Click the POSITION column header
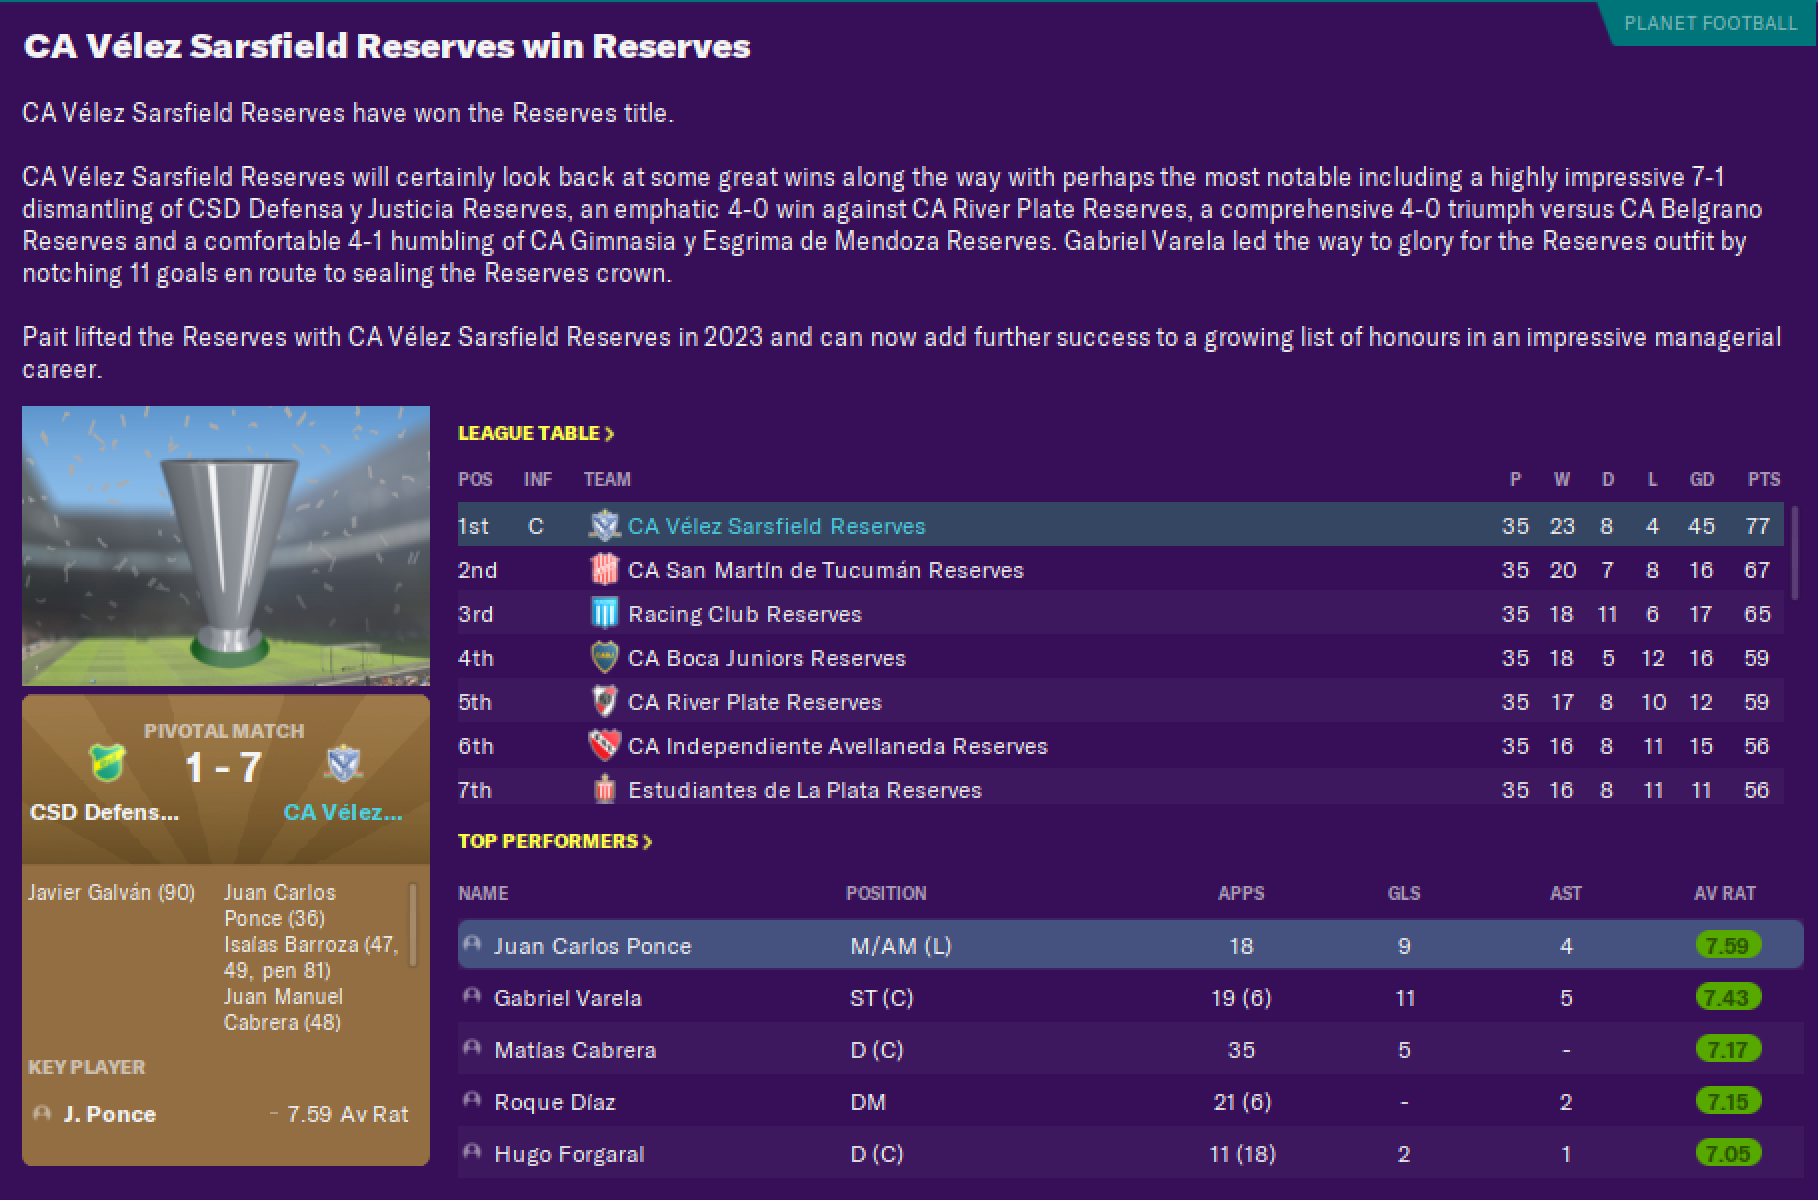Viewport: 1818px width, 1200px height. [x=886, y=893]
